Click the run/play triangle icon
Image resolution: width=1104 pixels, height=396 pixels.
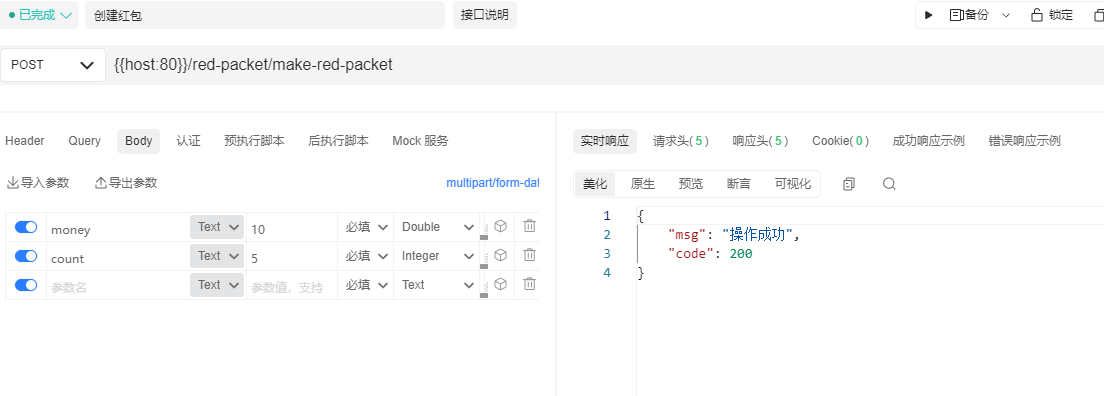(x=929, y=15)
